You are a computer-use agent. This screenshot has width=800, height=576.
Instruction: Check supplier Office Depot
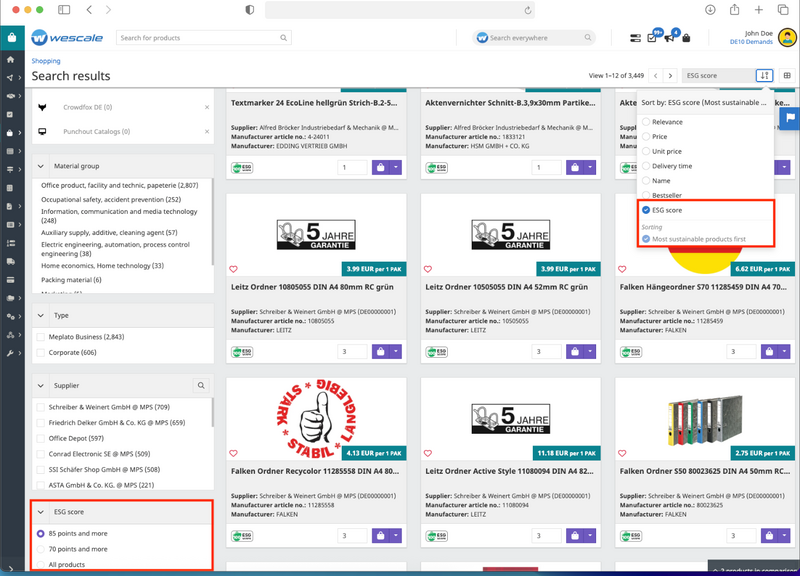(x=41, y=438)
